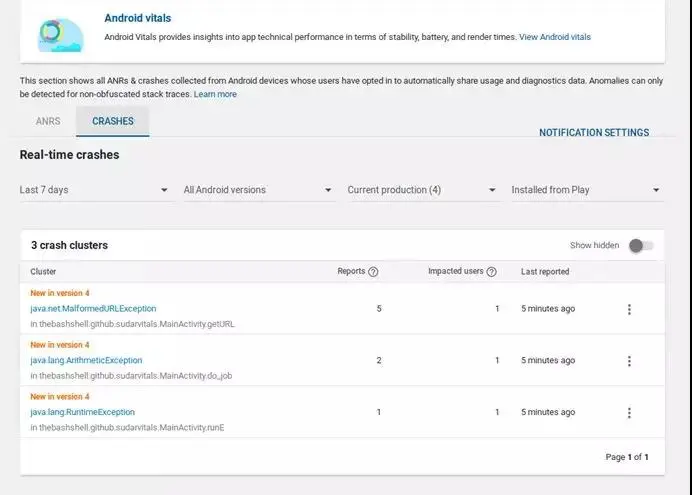Open more options for ArithmeticException cluster
The width and height of the screenshot is (692, 495).
(629, 361)
